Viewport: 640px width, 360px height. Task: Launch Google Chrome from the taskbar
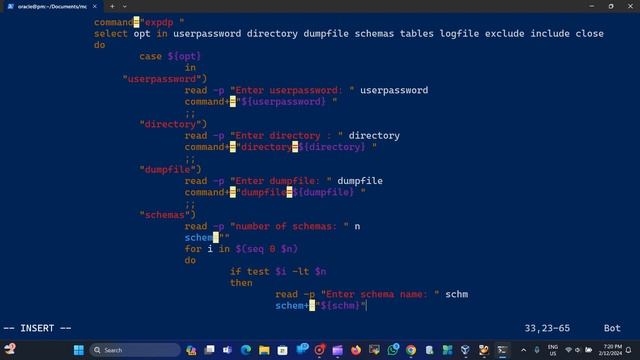tap(411, 350)
